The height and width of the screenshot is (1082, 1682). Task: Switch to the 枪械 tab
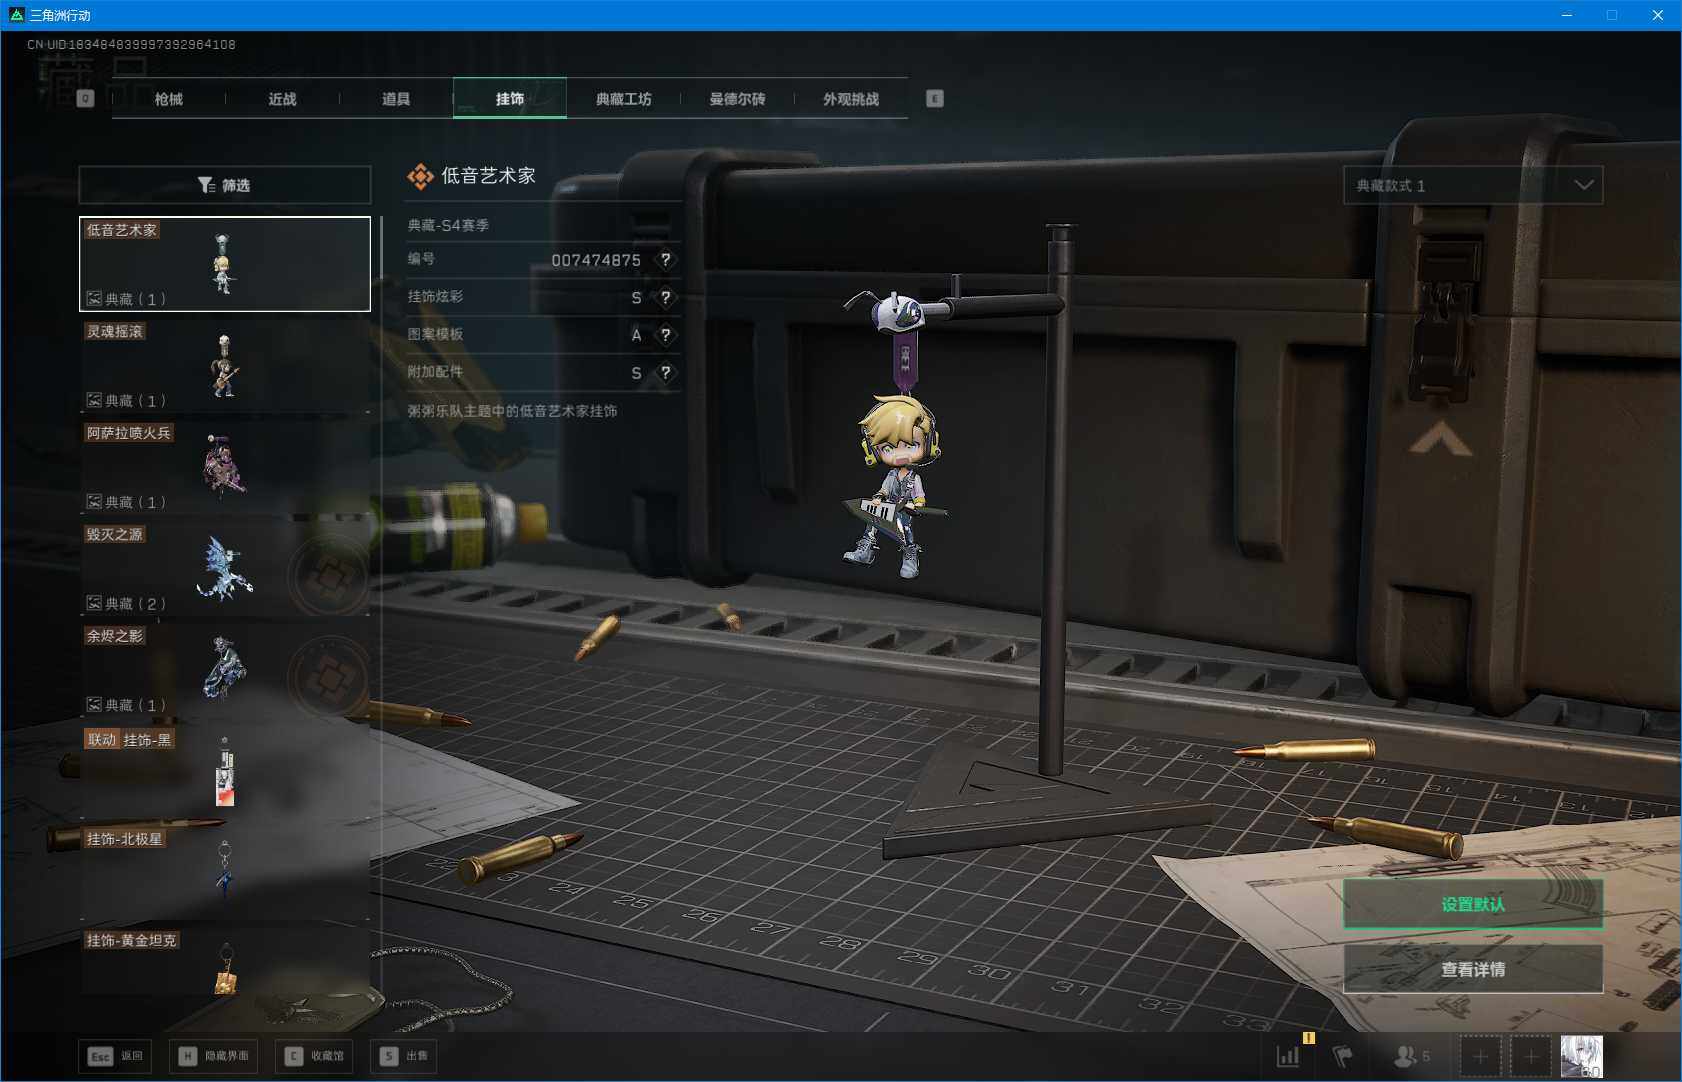(x=169, y=99)
